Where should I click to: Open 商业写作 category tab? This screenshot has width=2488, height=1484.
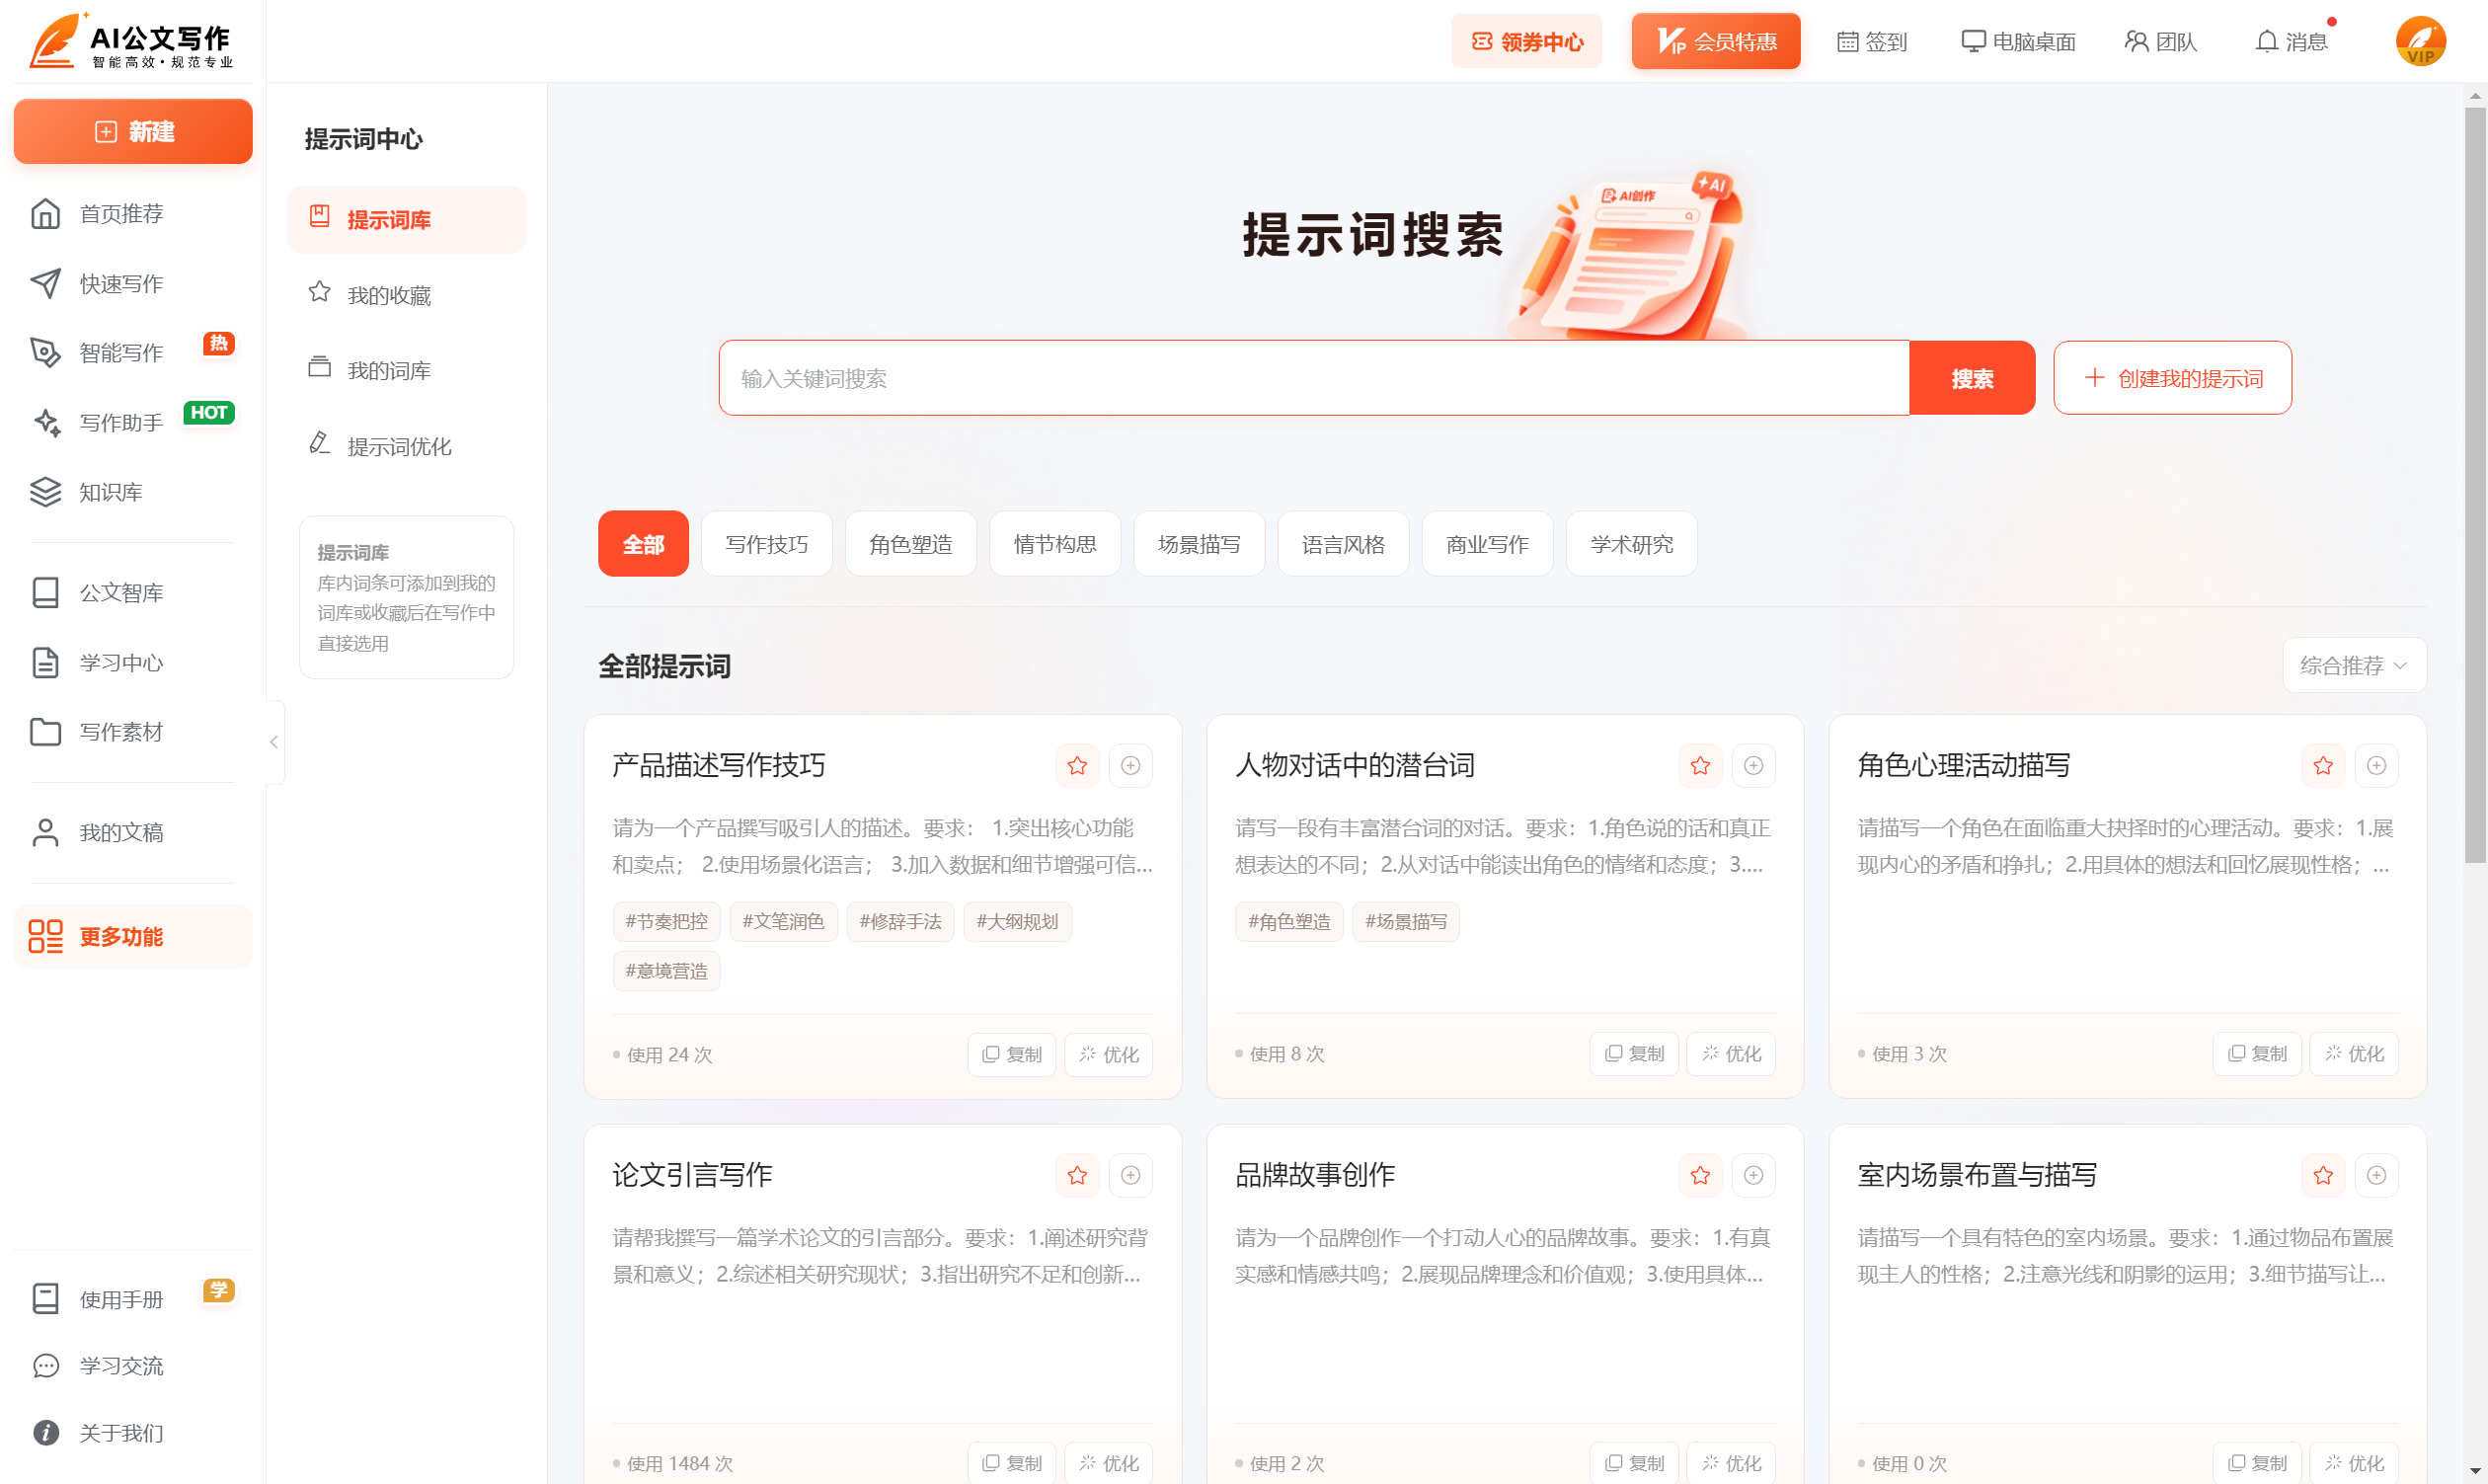pyautogui.click(x=1487, y=544)
